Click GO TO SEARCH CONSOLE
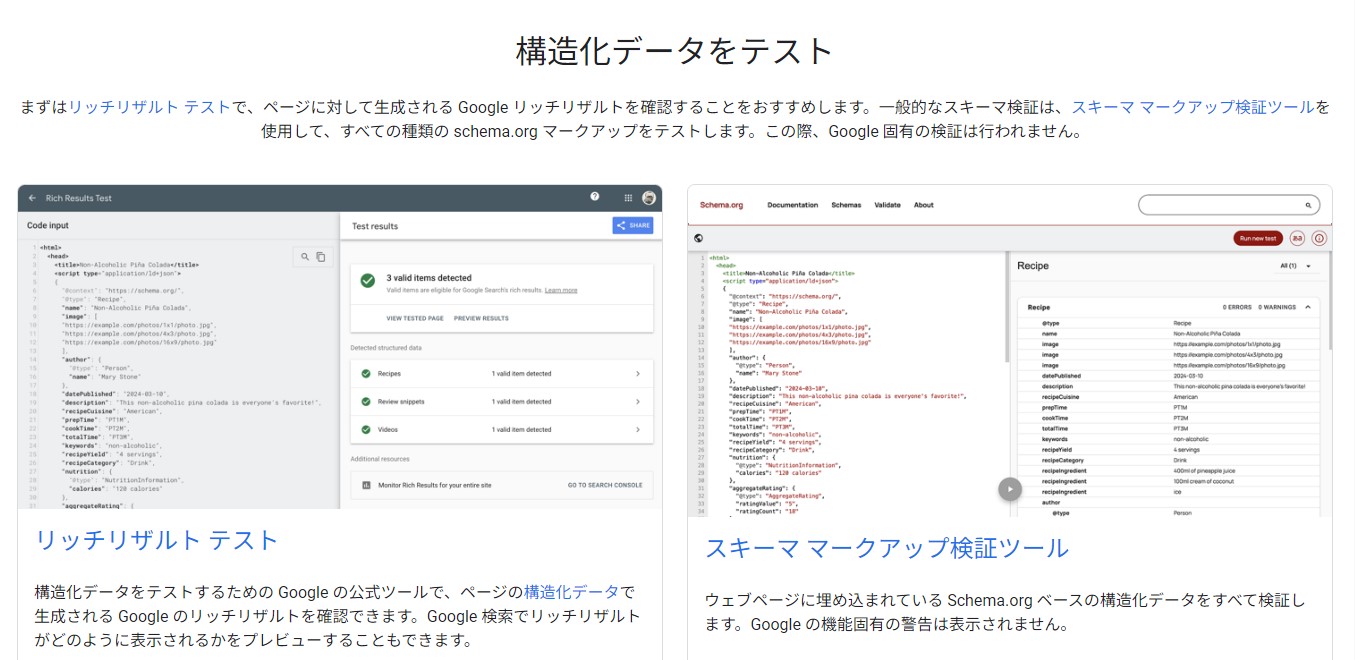 coord(605,485)
